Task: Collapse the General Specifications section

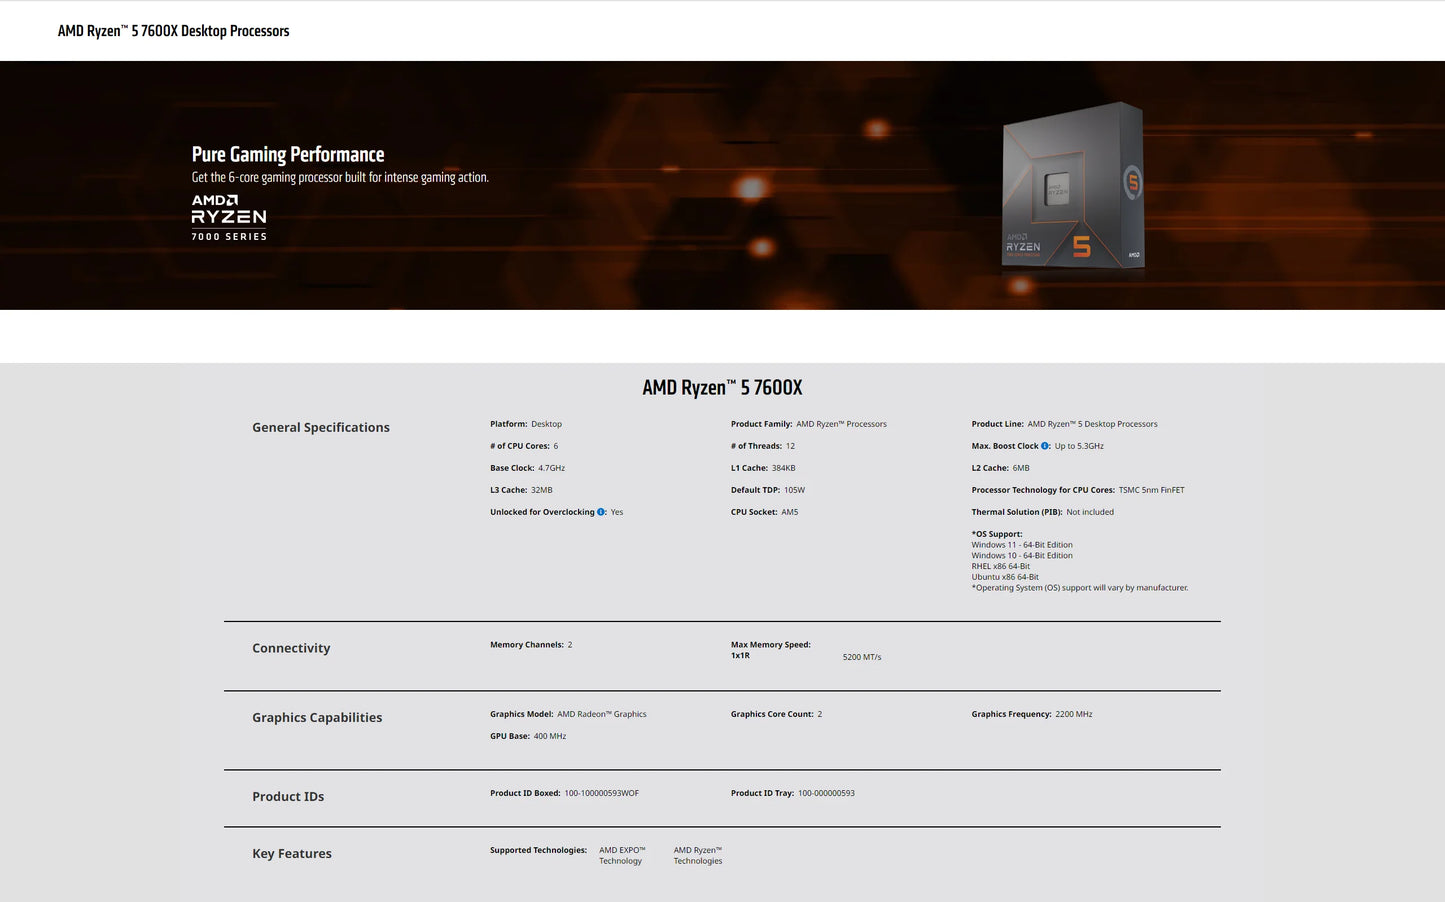Action: (320, 427)
